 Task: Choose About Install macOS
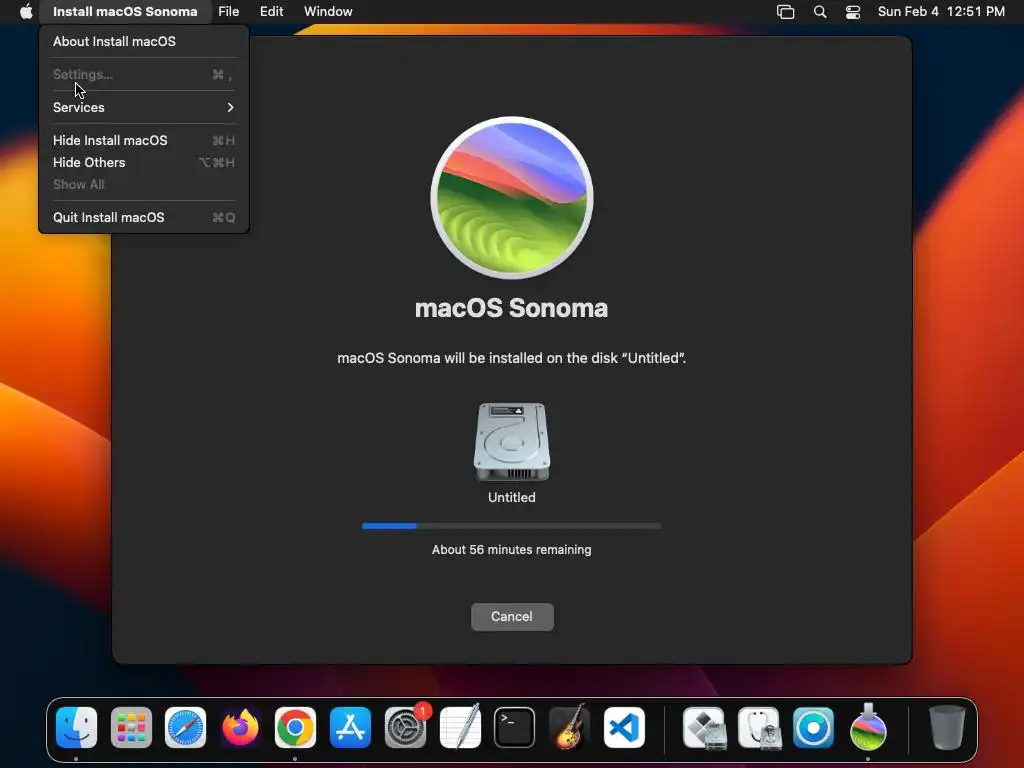(144, 41)
